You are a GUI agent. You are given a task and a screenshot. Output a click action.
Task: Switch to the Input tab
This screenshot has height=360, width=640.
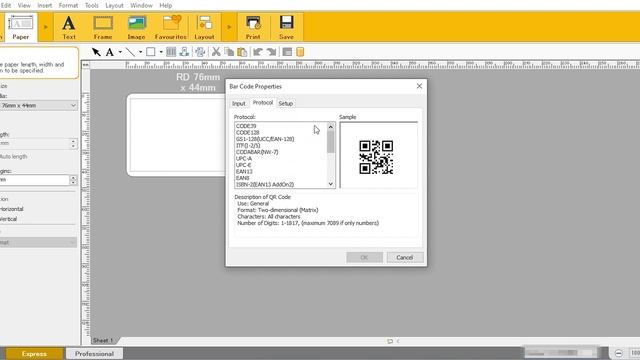click(x=239, y=104)
